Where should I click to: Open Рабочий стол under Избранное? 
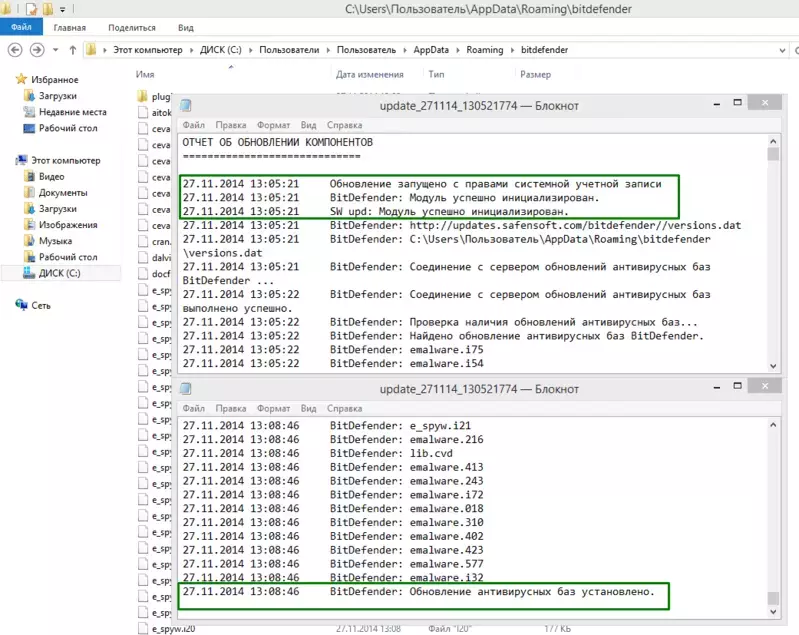click(68, 128)
